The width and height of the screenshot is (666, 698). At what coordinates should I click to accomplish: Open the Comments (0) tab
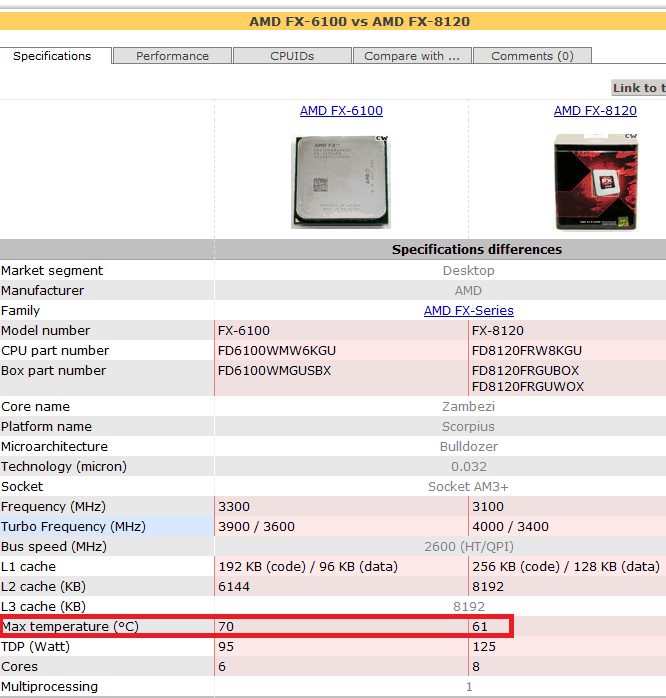point(532,56)
